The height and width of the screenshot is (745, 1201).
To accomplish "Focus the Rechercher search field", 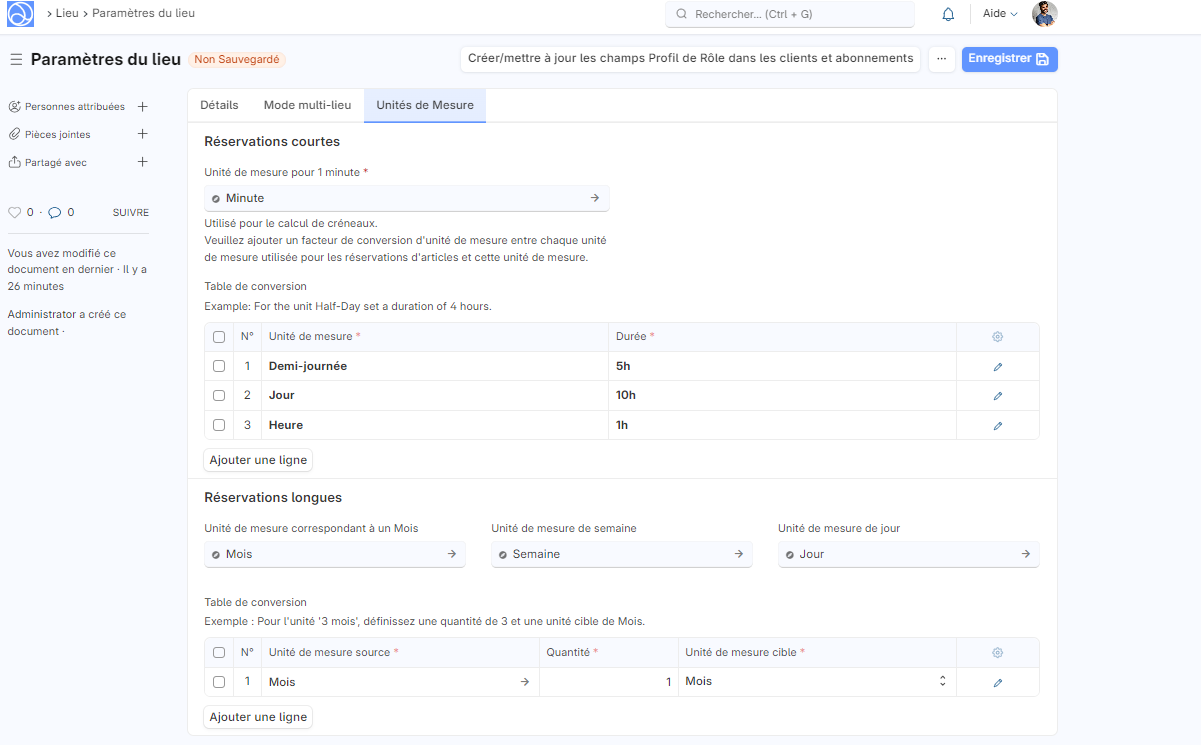I will coord(790,14).
